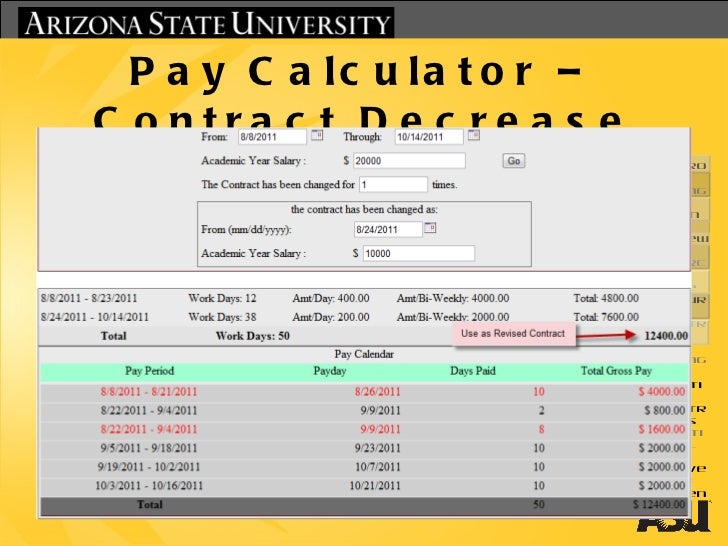This screenshot has width=728, height=546.
Task: Select the '8/24/2011 - 10/14/2011' period row text
Action: [95, 317]
